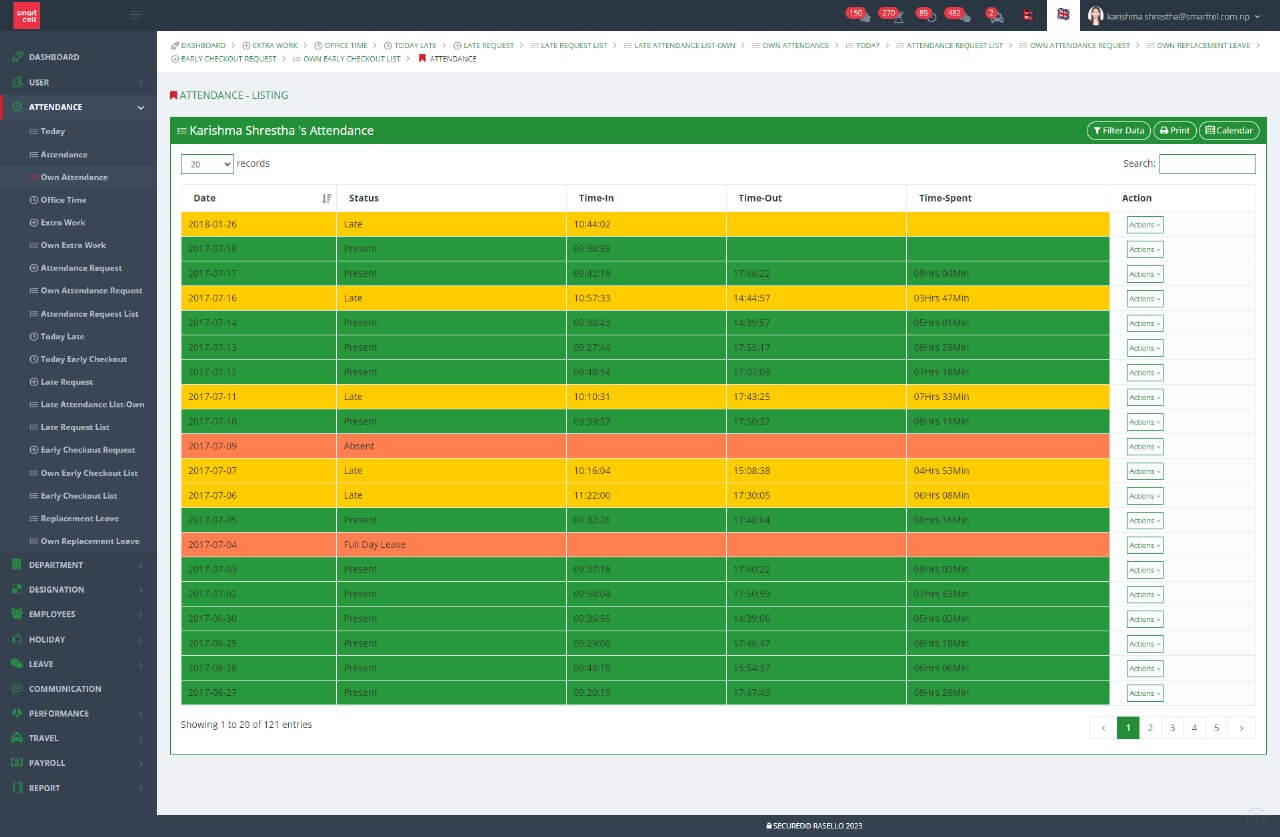
Task: Go to Own Extra Work sidebar item
Action: pos(72,245)
